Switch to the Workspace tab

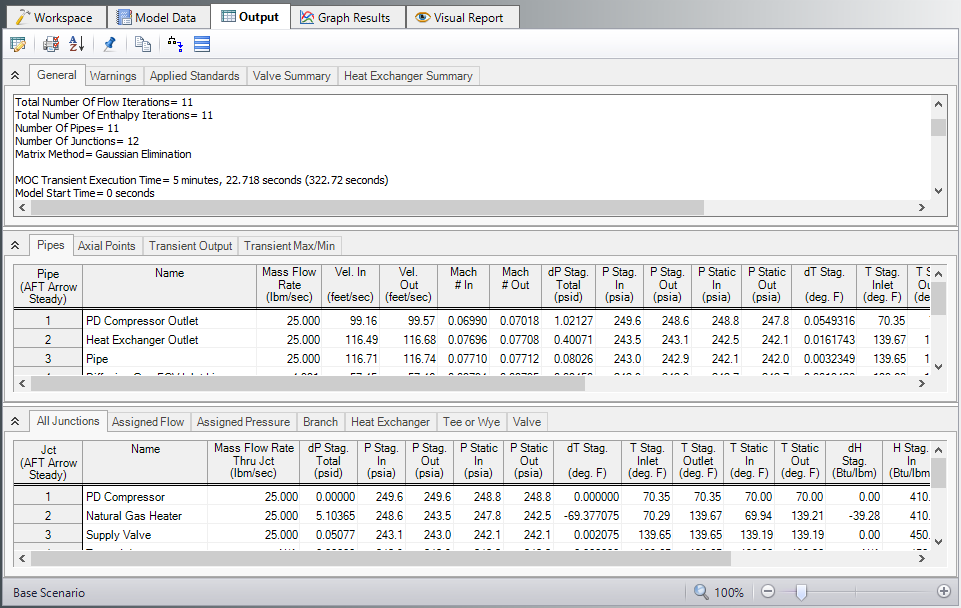[x=55, y=16]
